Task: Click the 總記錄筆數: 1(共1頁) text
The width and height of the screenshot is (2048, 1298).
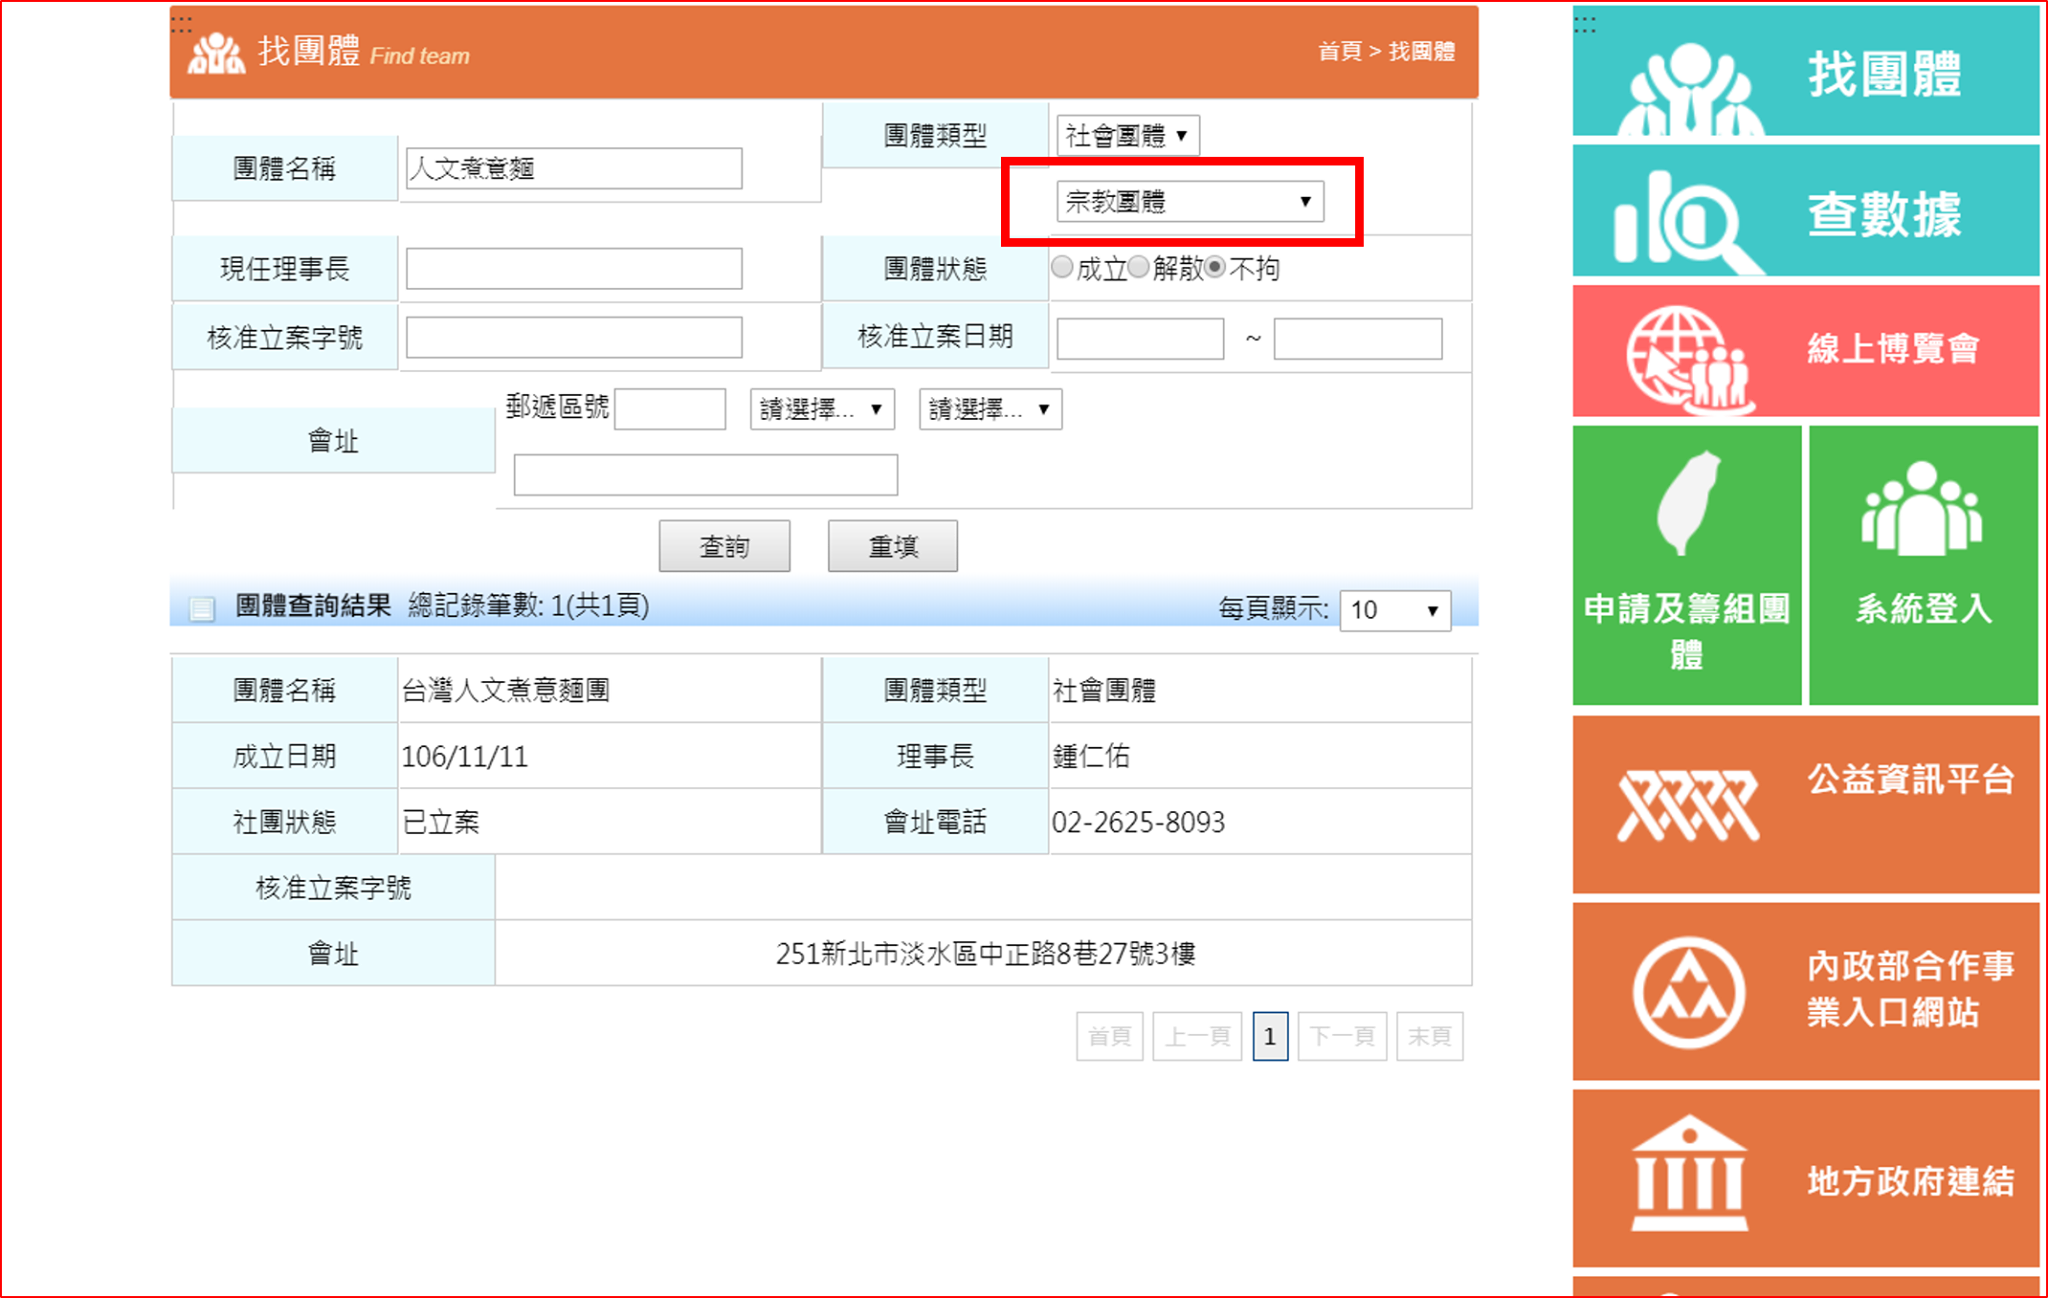Action: (528, 605)
